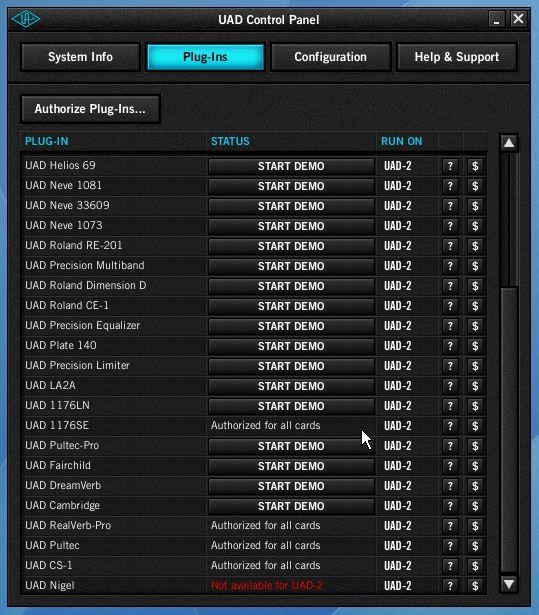Open help for UAD 1176SE
This screenshot has width=539, height=615.
click(450, 426)
